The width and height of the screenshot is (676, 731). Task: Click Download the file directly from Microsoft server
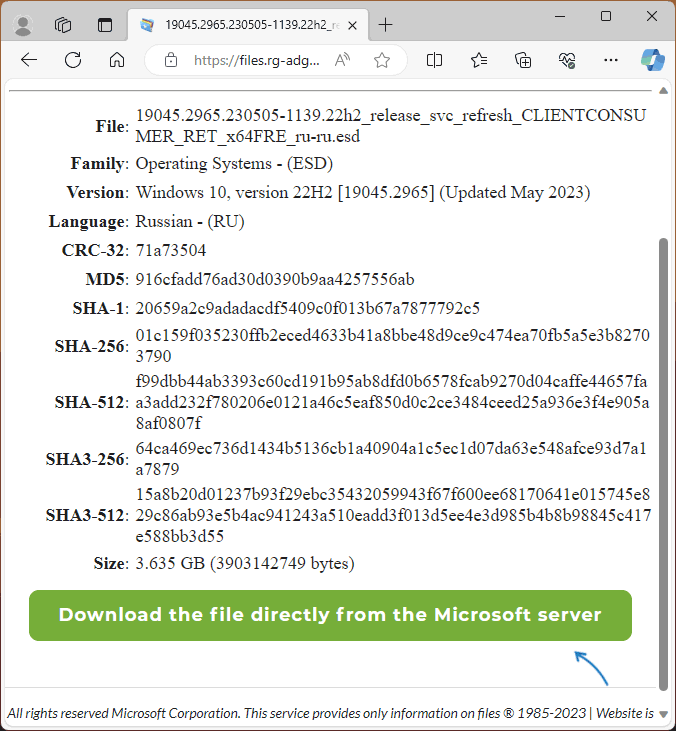pos(330,615)
